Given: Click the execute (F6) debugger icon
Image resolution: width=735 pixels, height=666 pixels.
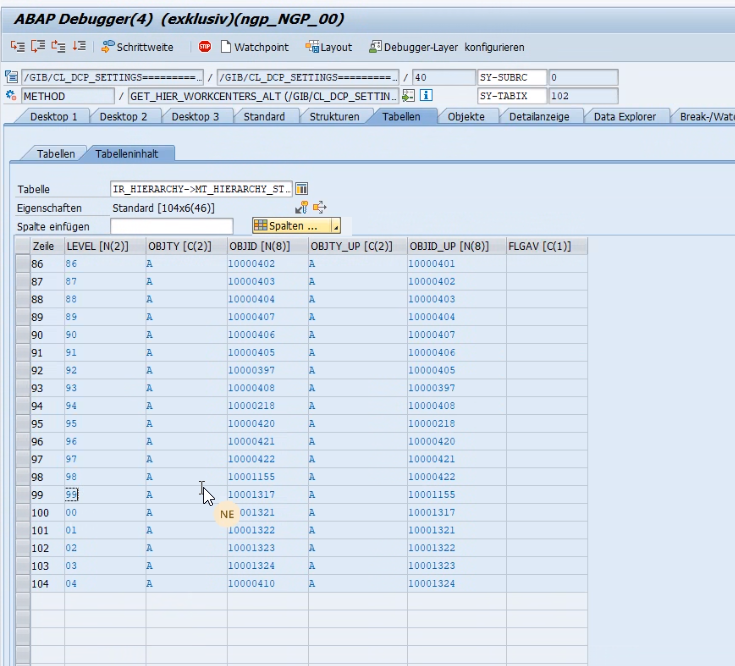Looking at the screenshot, I should point(38,47).
